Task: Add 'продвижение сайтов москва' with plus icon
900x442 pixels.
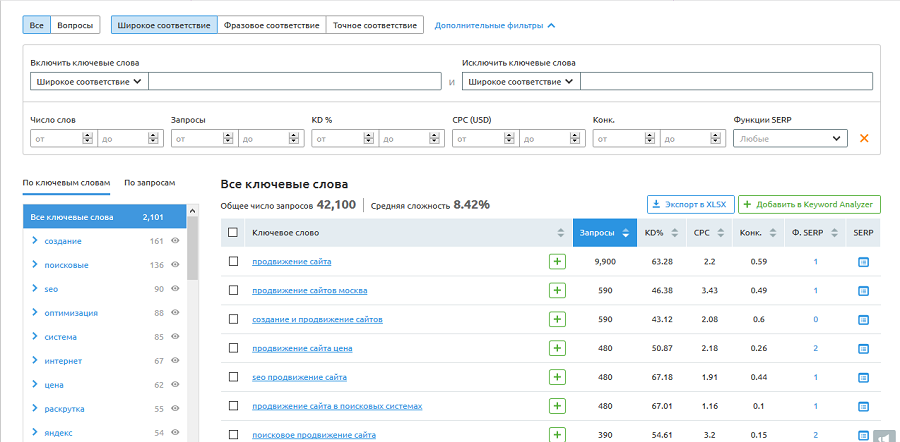Action: tap(557, 290)
